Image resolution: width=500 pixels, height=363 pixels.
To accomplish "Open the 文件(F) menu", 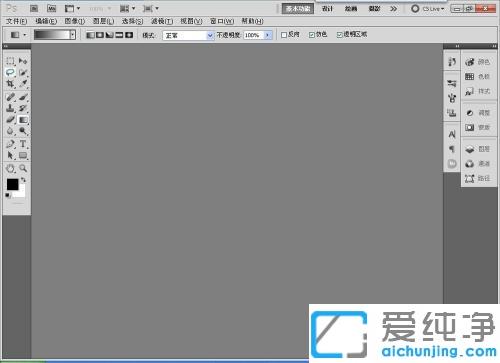I will pos(16,21).
